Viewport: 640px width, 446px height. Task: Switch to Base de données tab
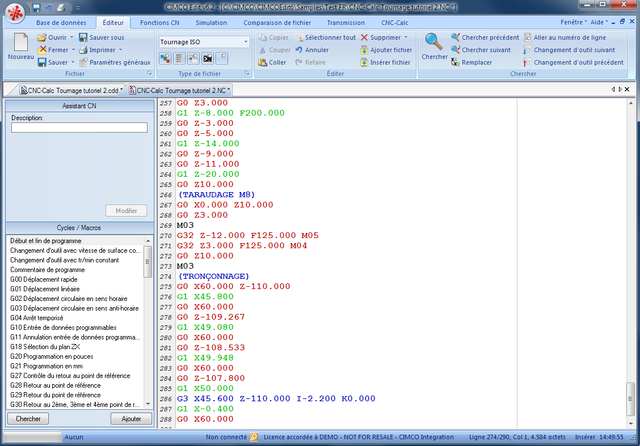[61, 23]
